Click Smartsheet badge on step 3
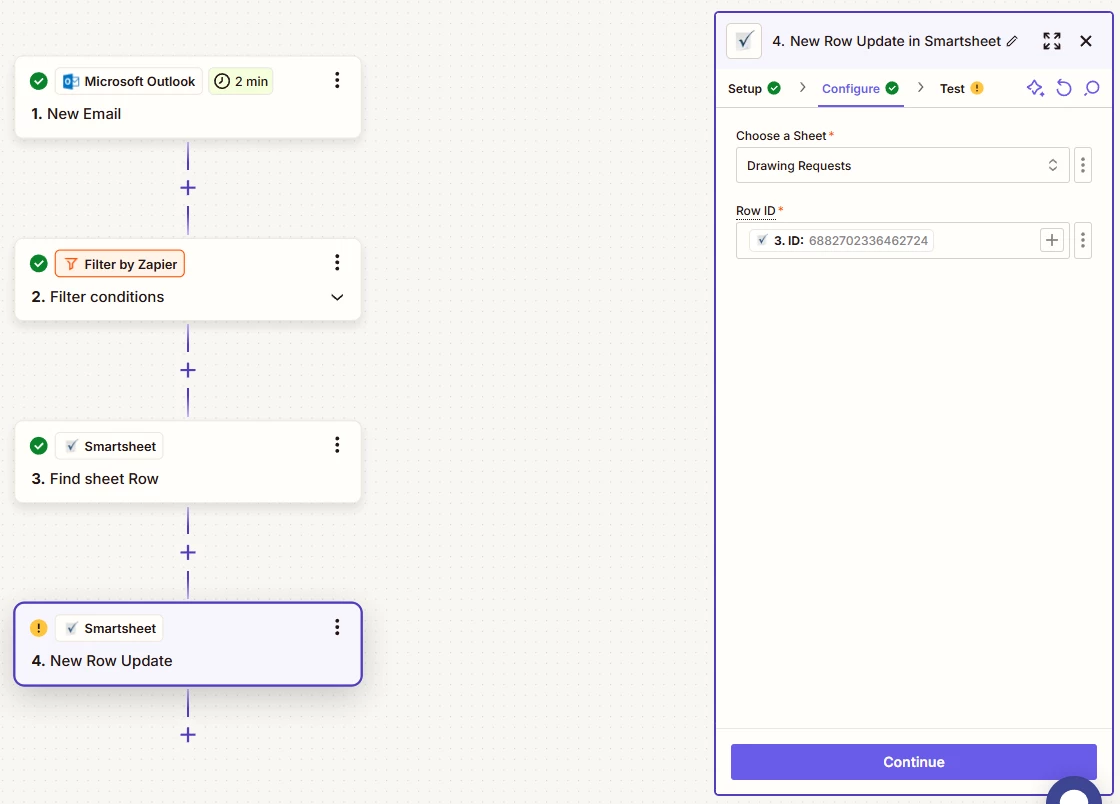Screen dimensions: 1120x804 [x=109, y=446]
